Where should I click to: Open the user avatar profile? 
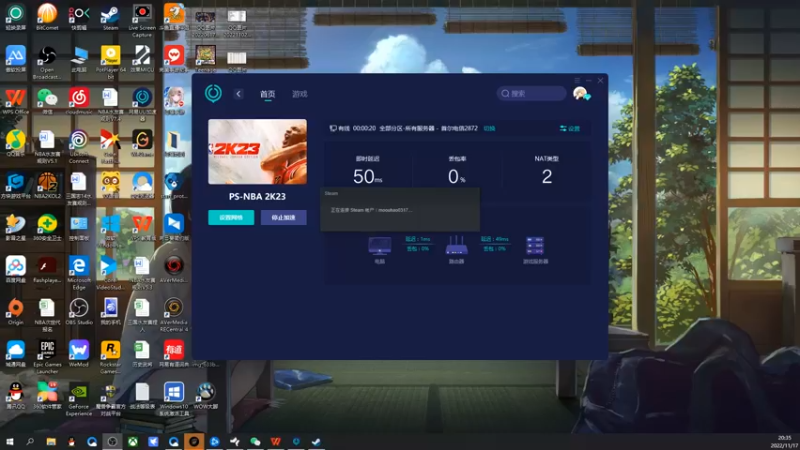581,93
